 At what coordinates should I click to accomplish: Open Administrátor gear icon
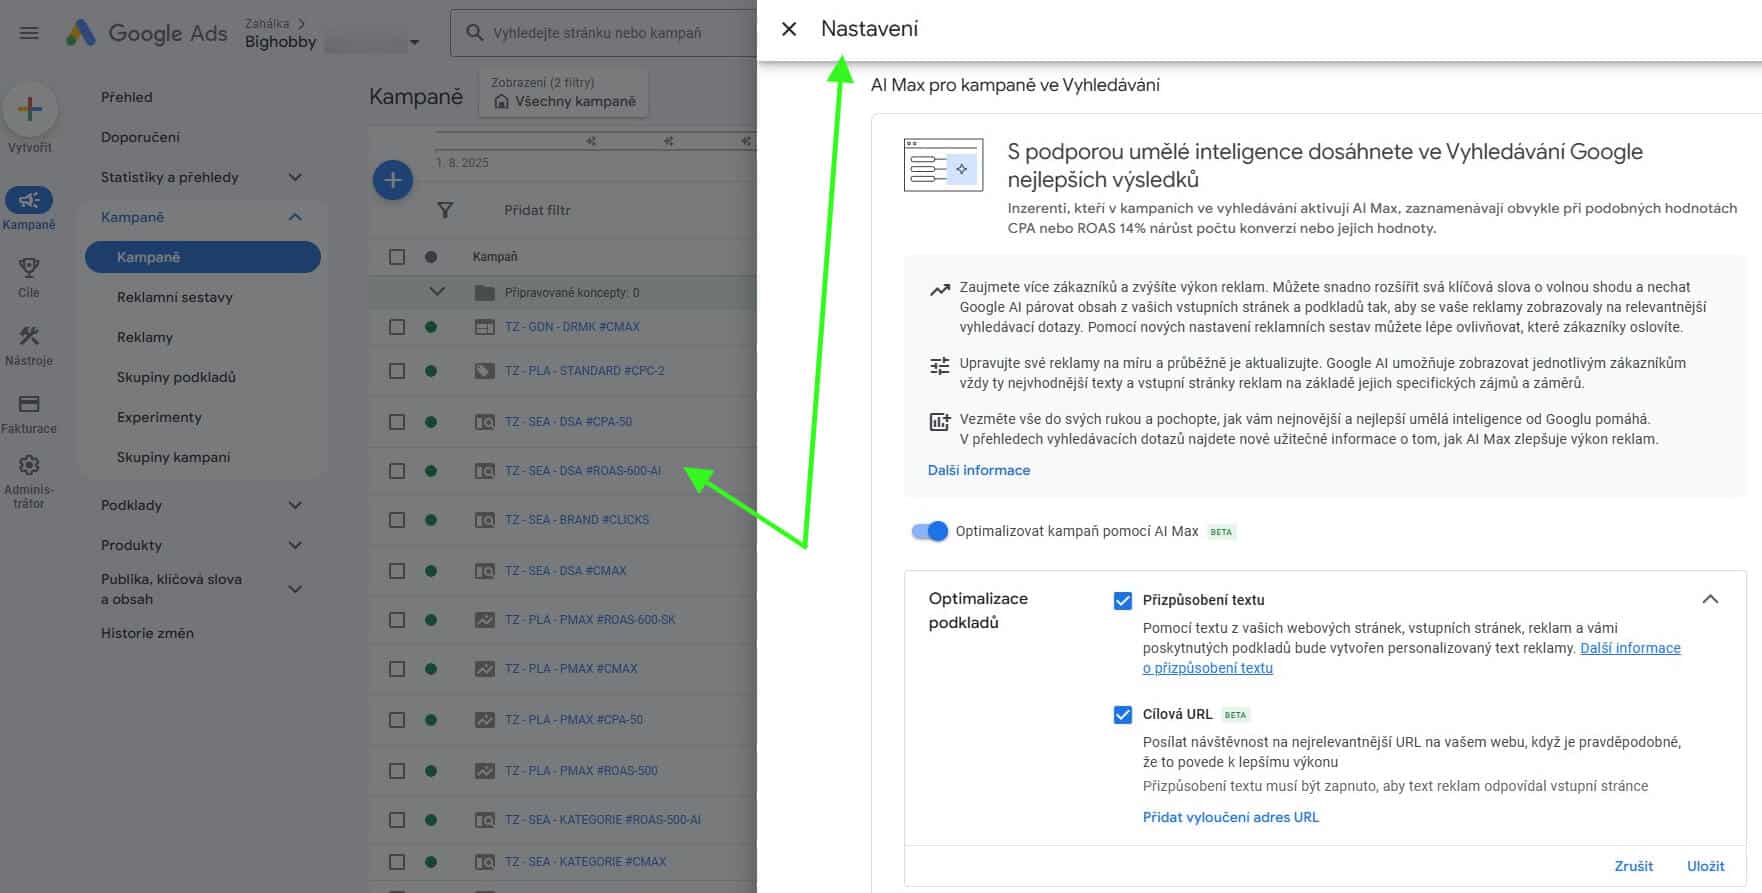click(x=29, y=465)
